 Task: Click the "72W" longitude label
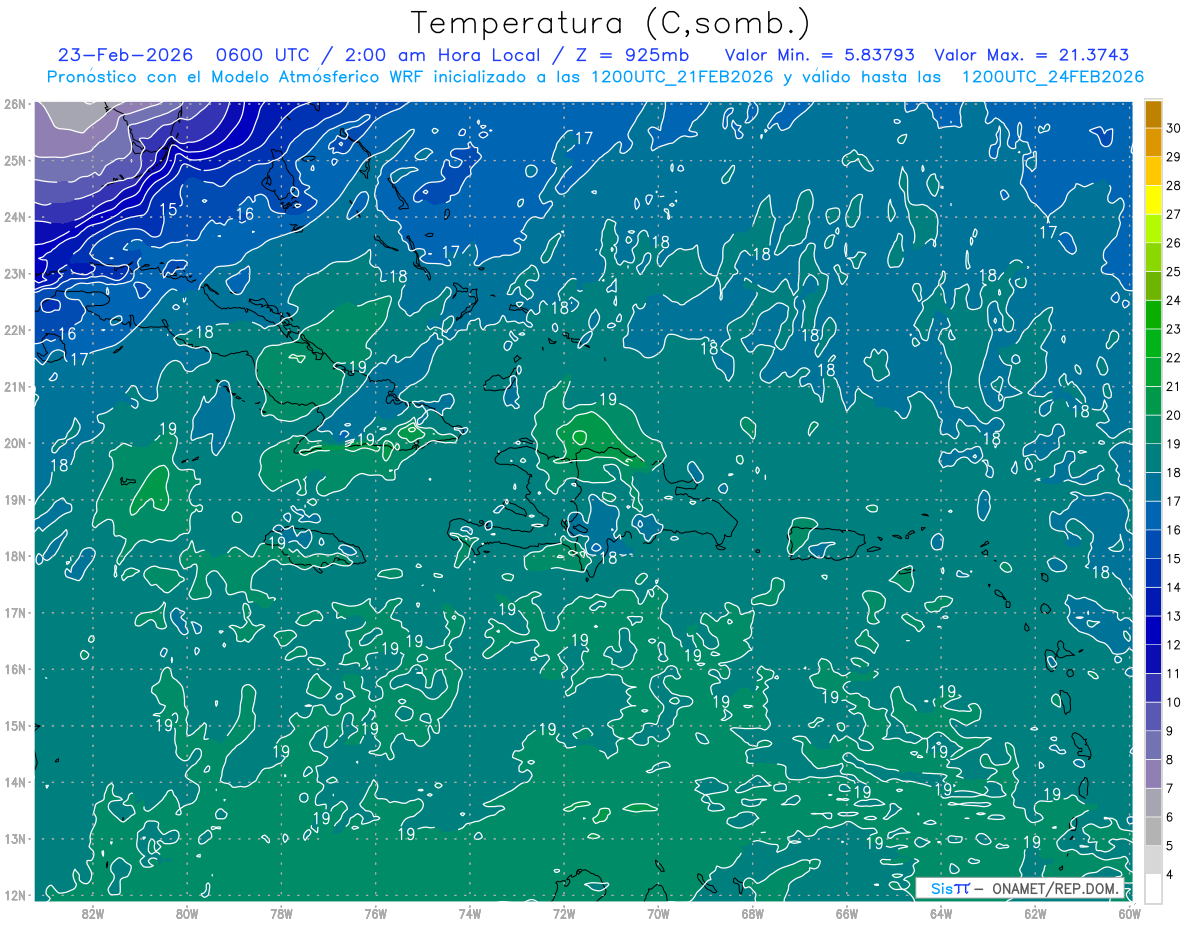click(x=564, y=913)
